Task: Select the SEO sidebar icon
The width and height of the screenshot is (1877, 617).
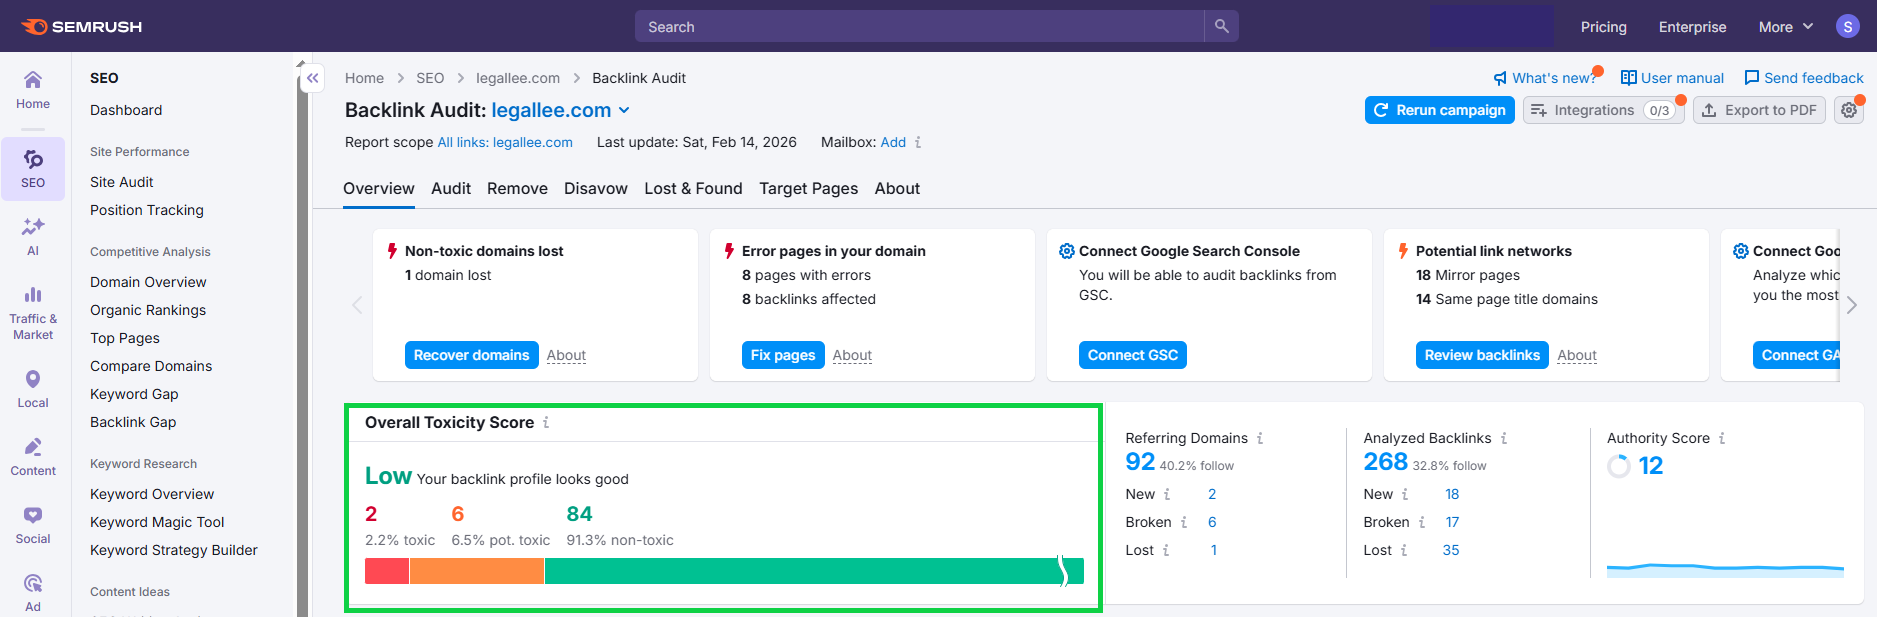Action: (33, 169)
